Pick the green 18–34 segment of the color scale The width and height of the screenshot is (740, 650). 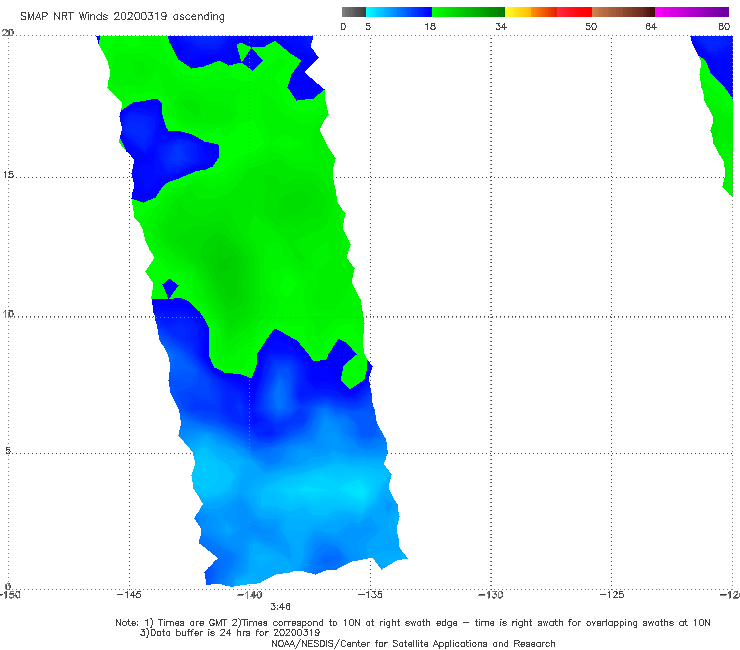pos(468,12)
